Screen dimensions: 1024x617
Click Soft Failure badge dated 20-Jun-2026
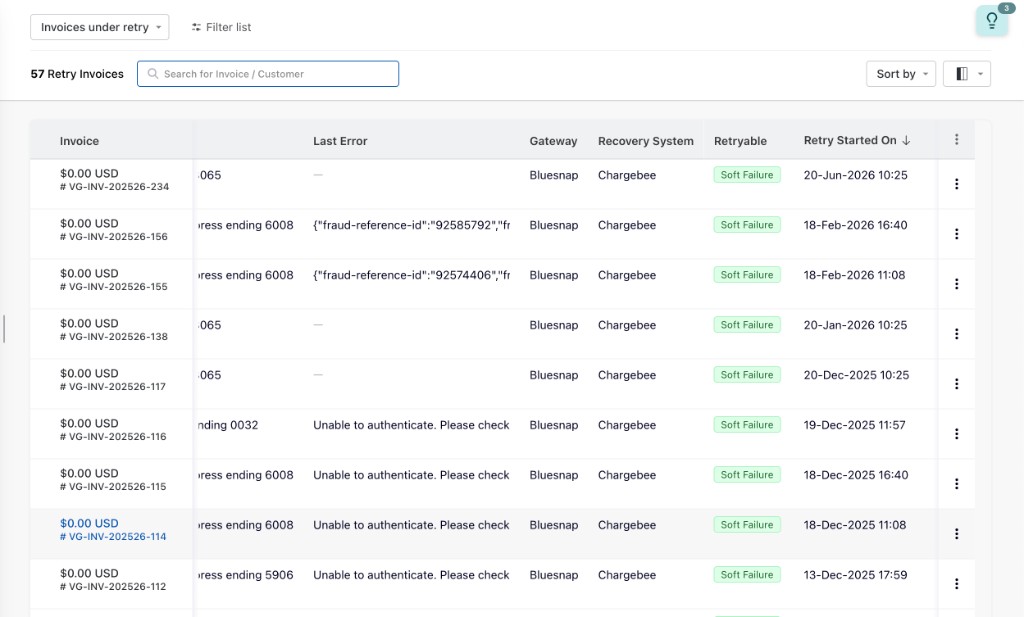(746, 175)
